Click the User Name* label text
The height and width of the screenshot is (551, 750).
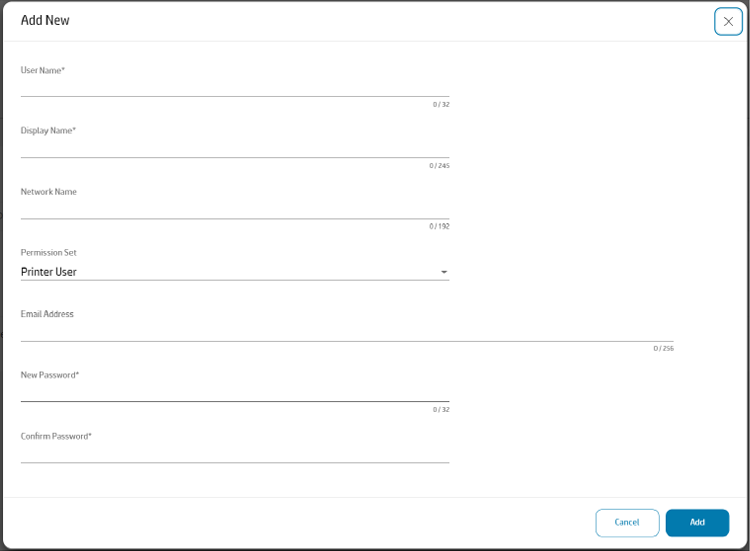pyautogui.click(x=43, y=70)
